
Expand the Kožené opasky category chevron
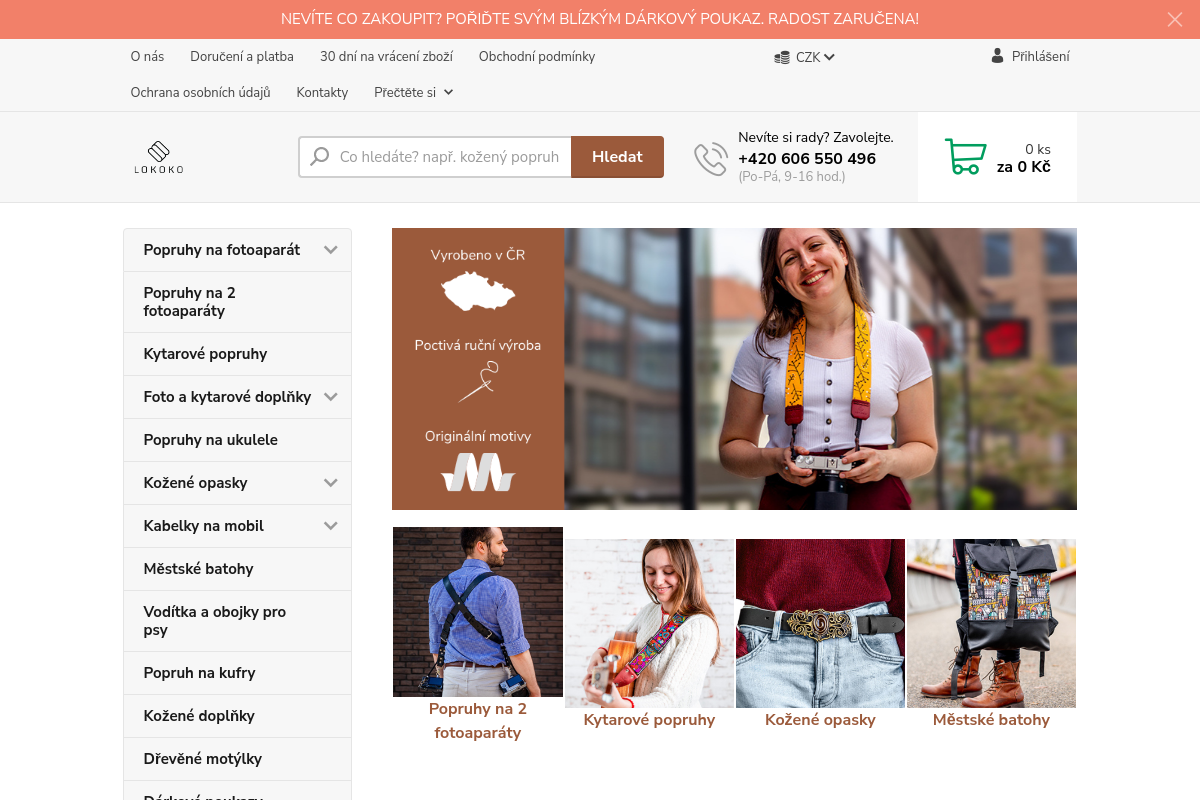coord(331,483)
